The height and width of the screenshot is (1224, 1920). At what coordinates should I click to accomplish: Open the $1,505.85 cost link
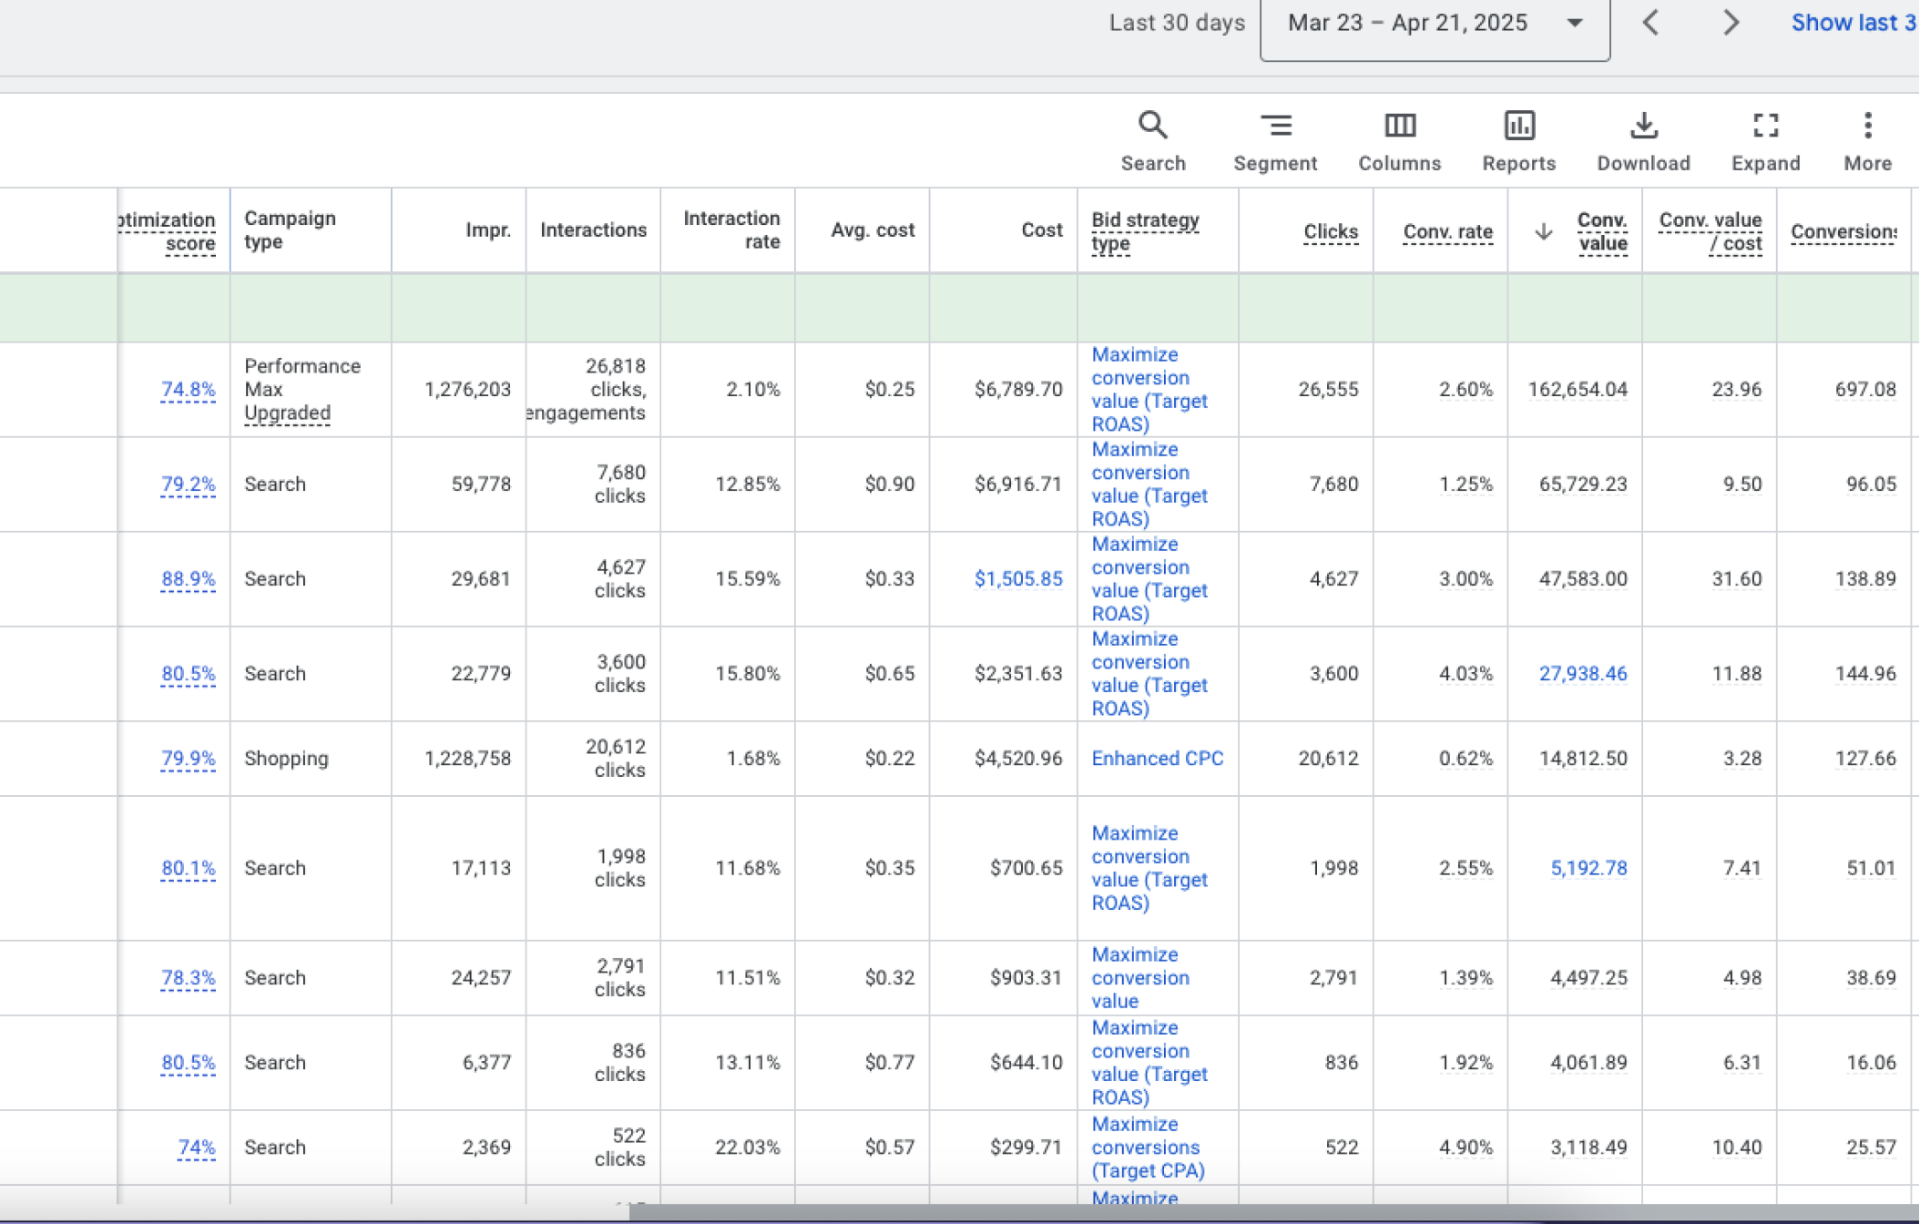(x=1018, y=579)
